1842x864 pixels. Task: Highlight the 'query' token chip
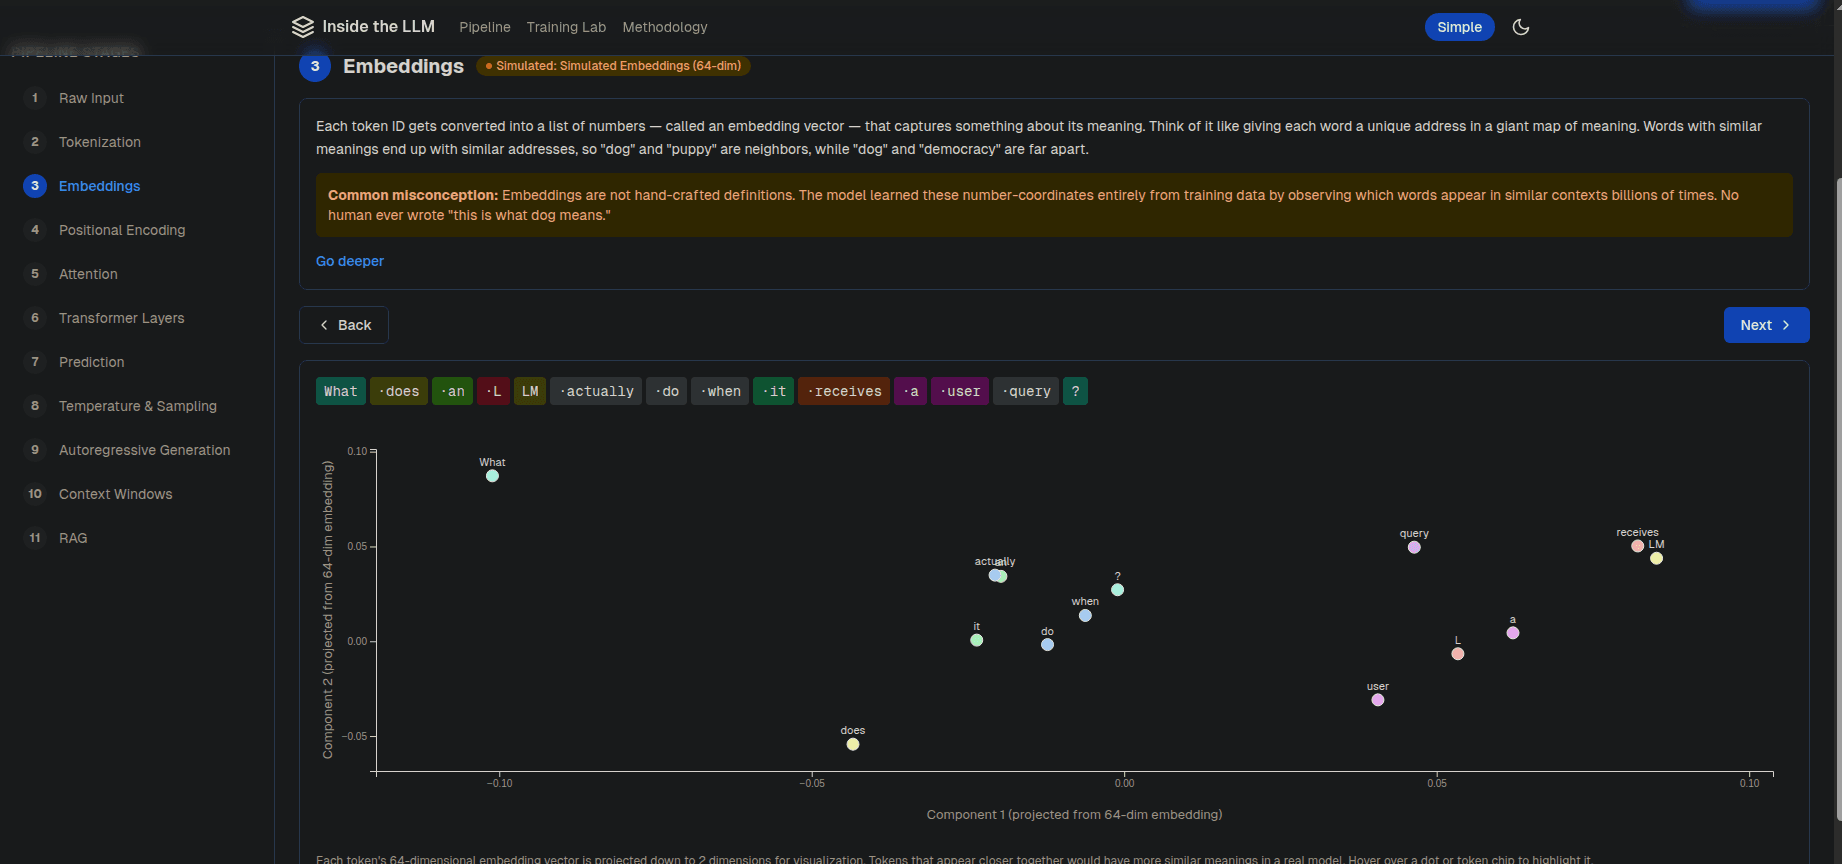[x=1026, y=391]
